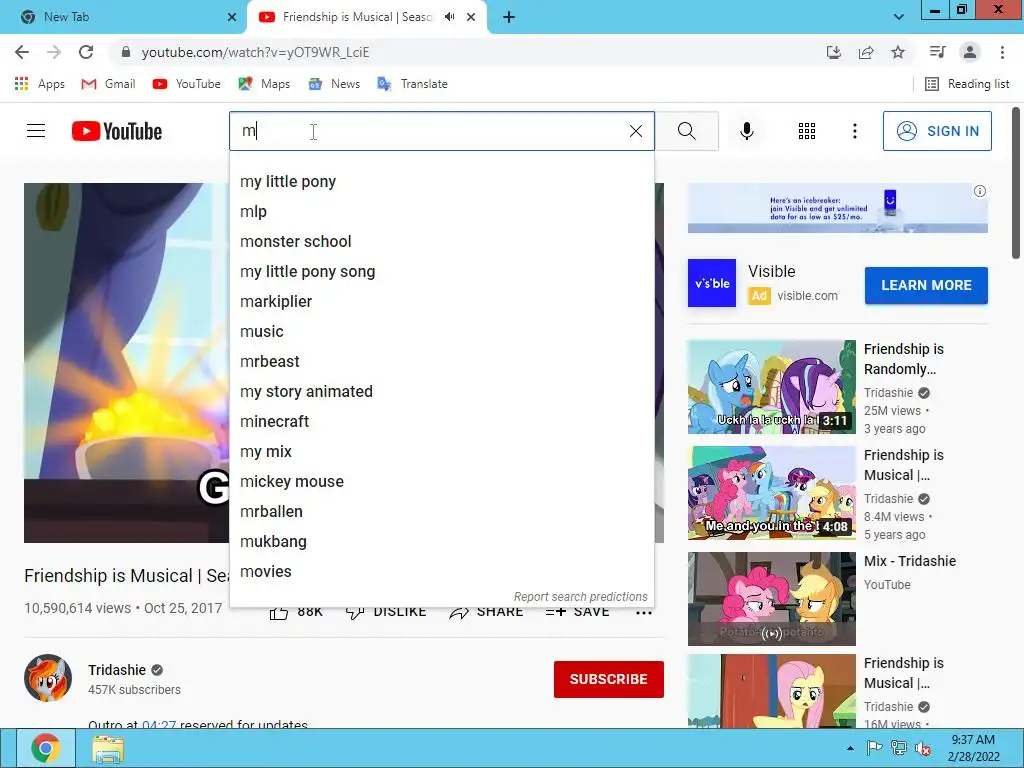Open the Tridashie channel name link
Screen dimensions: 1024x768
[x=117, y=670]
